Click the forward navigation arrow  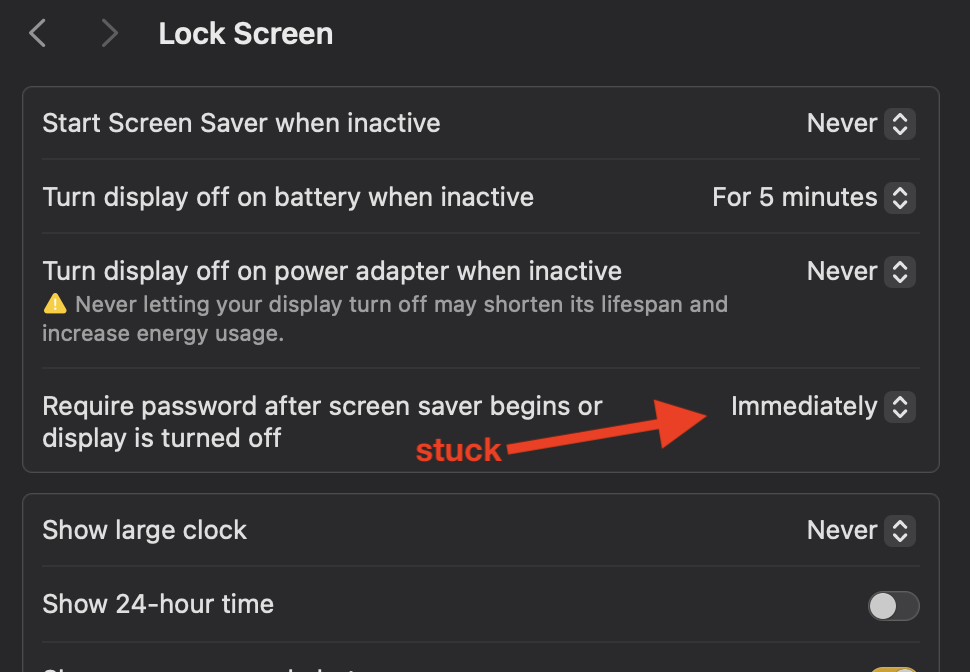109,32
